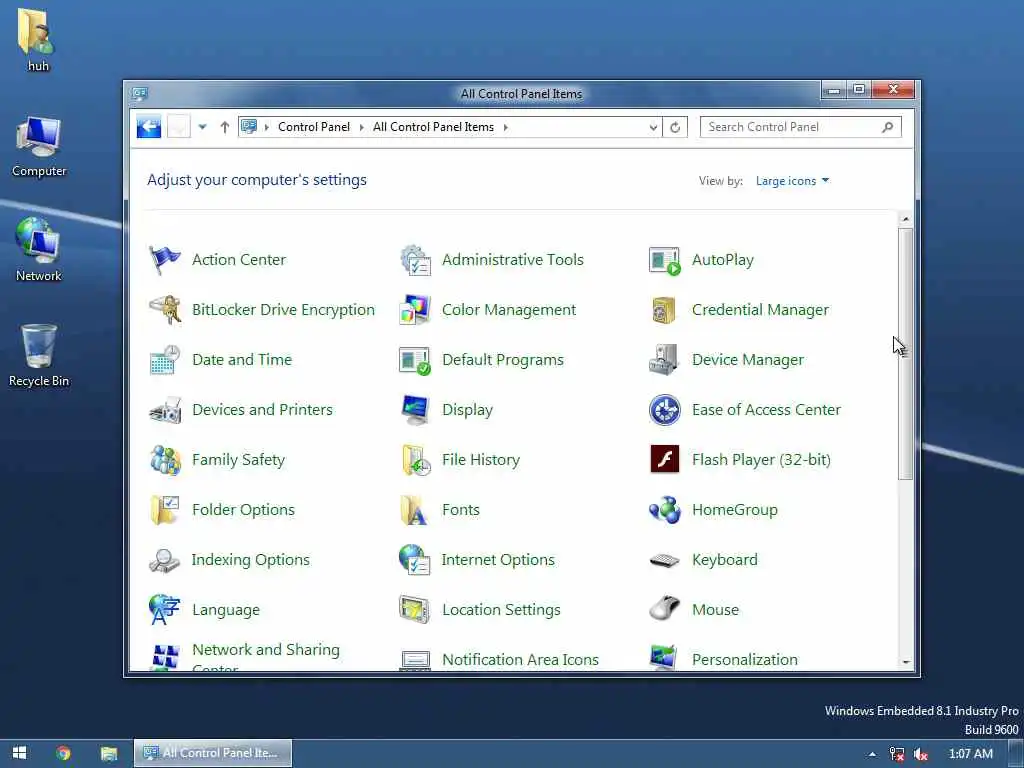This screenshot has height=768, width=1024.
Task: Open the Display monitor icon
Action: click(x=415, y=410)
